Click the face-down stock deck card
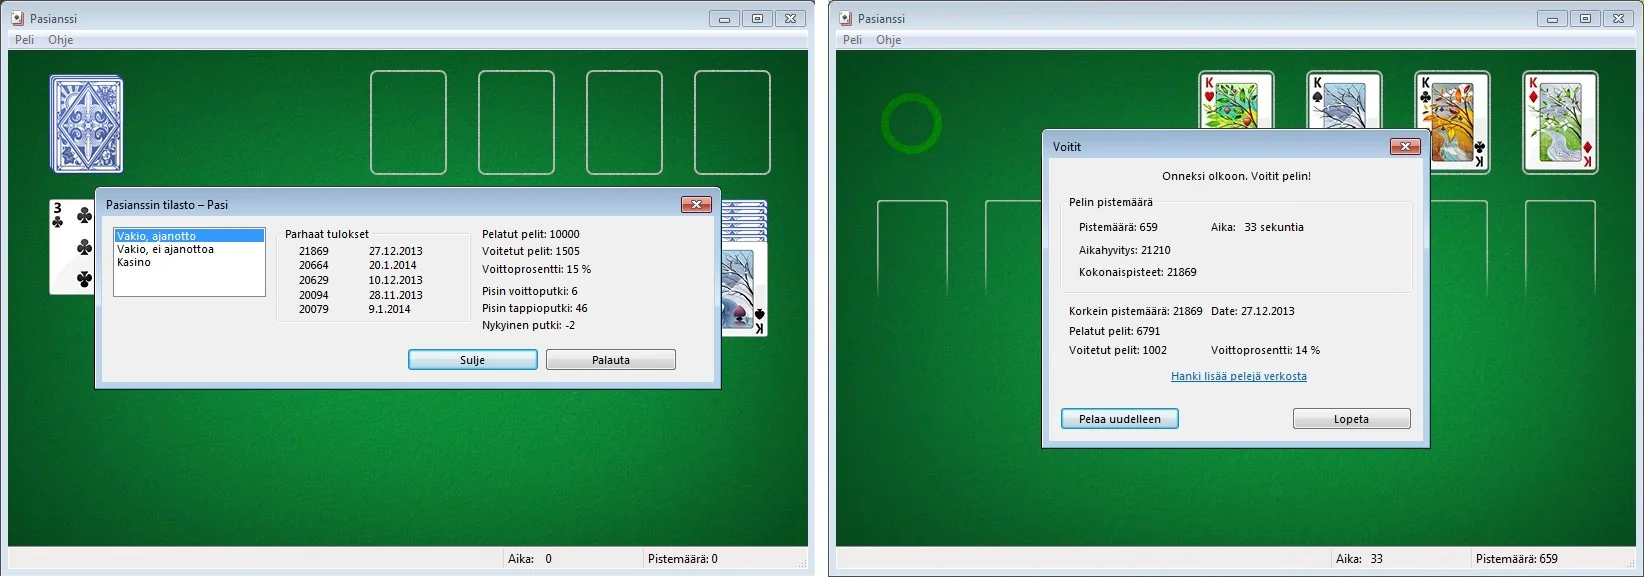 [87, 125]
